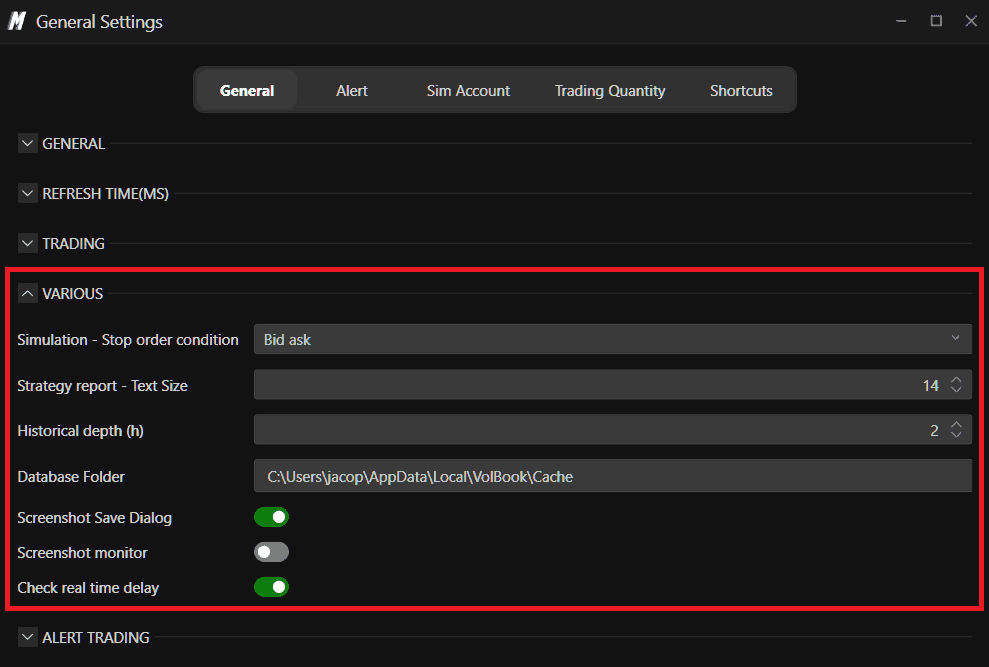Decrease Strategy report Text Size value
This screenshot has width=989, height=667.
click(956, 389)
